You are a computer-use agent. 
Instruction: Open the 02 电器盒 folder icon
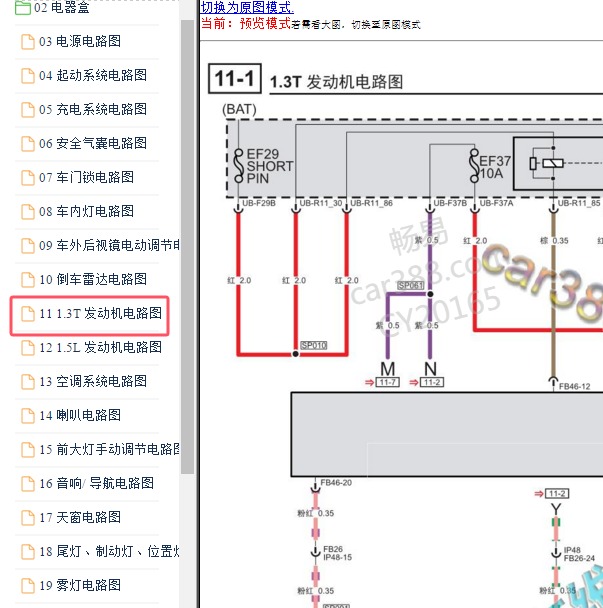pyautogui.click(x=22, y=7)
